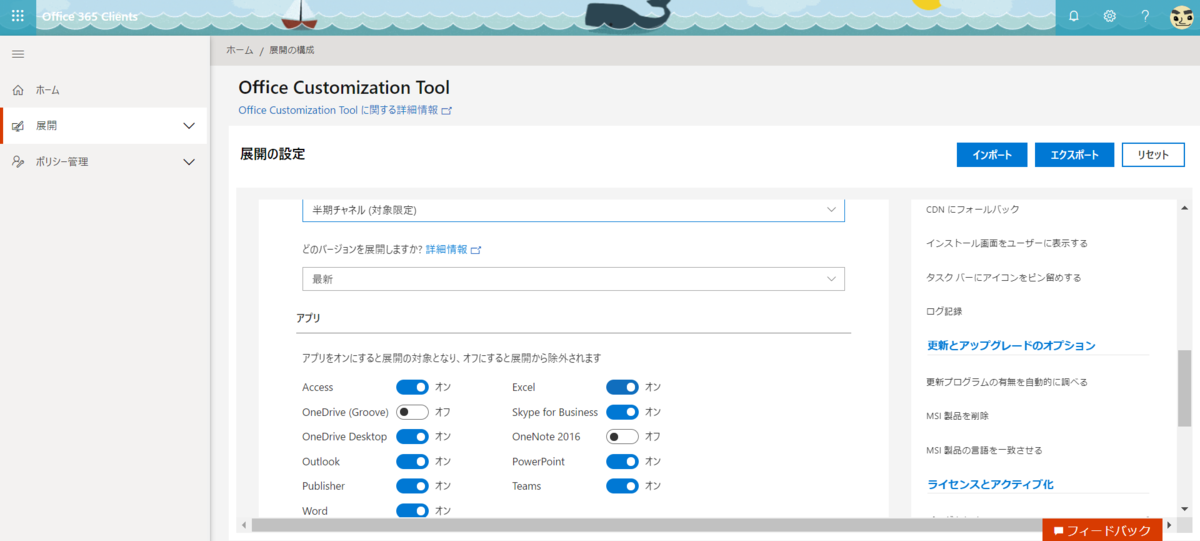Click external-link icon beside Office Customization Tool link
Image resolution: width=1200 pixels, height=541 pixels.
(x=447, y=111)
